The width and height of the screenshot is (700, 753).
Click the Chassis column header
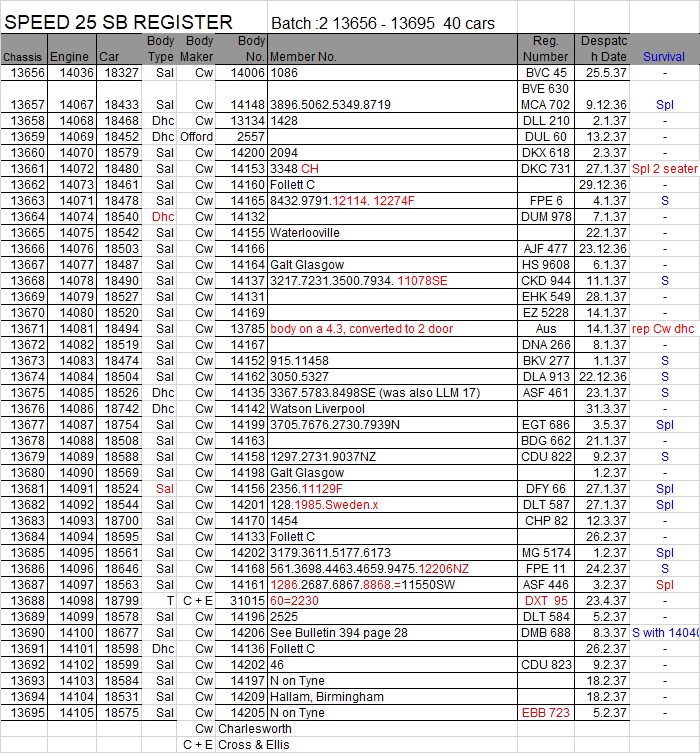point(22,57)
